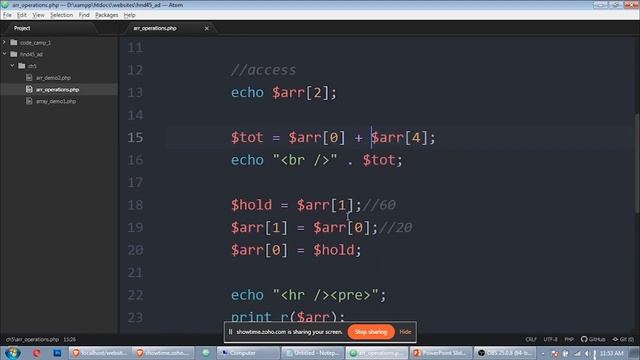Show hidden tray icons arrow
The width and height of the screenshot is (640, 360).
coord(543,353)
